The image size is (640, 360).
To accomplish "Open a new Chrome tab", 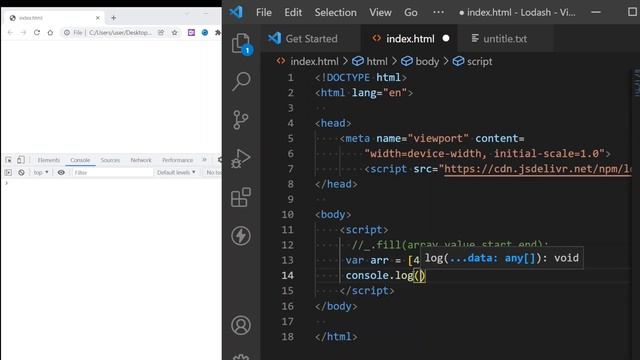I will (113, 18).
